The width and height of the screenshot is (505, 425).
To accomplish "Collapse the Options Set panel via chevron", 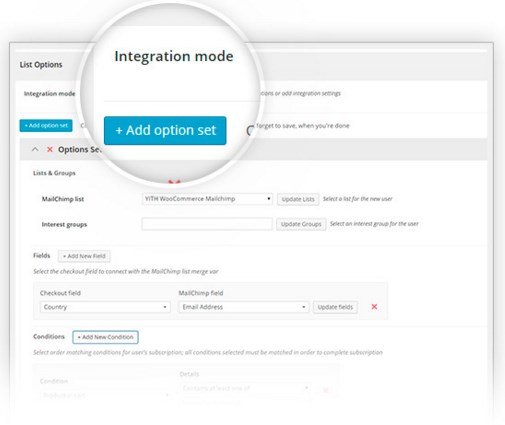I will tap(35, 149).
